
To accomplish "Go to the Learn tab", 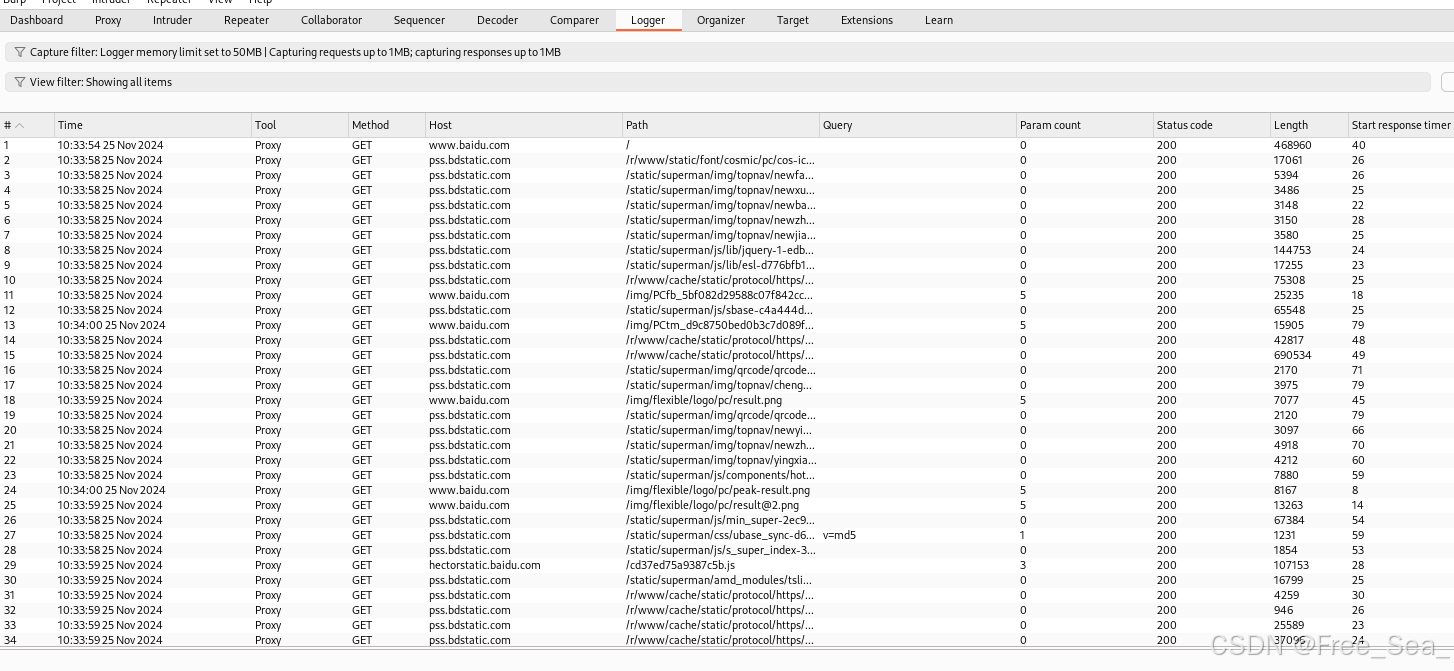I will (x=939, y=20).
